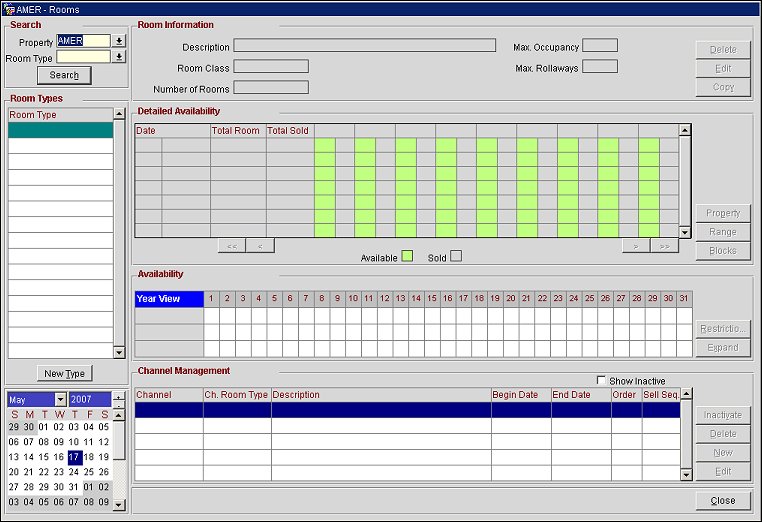Click the Search button
The height and width of the screenshot is (522, 762).
click(x=64, y=75)
